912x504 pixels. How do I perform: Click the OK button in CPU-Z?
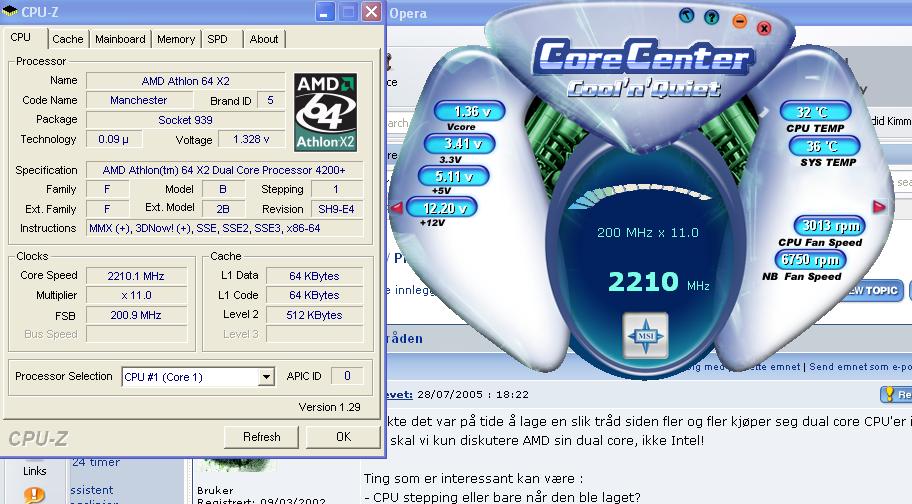pos(343,437)
